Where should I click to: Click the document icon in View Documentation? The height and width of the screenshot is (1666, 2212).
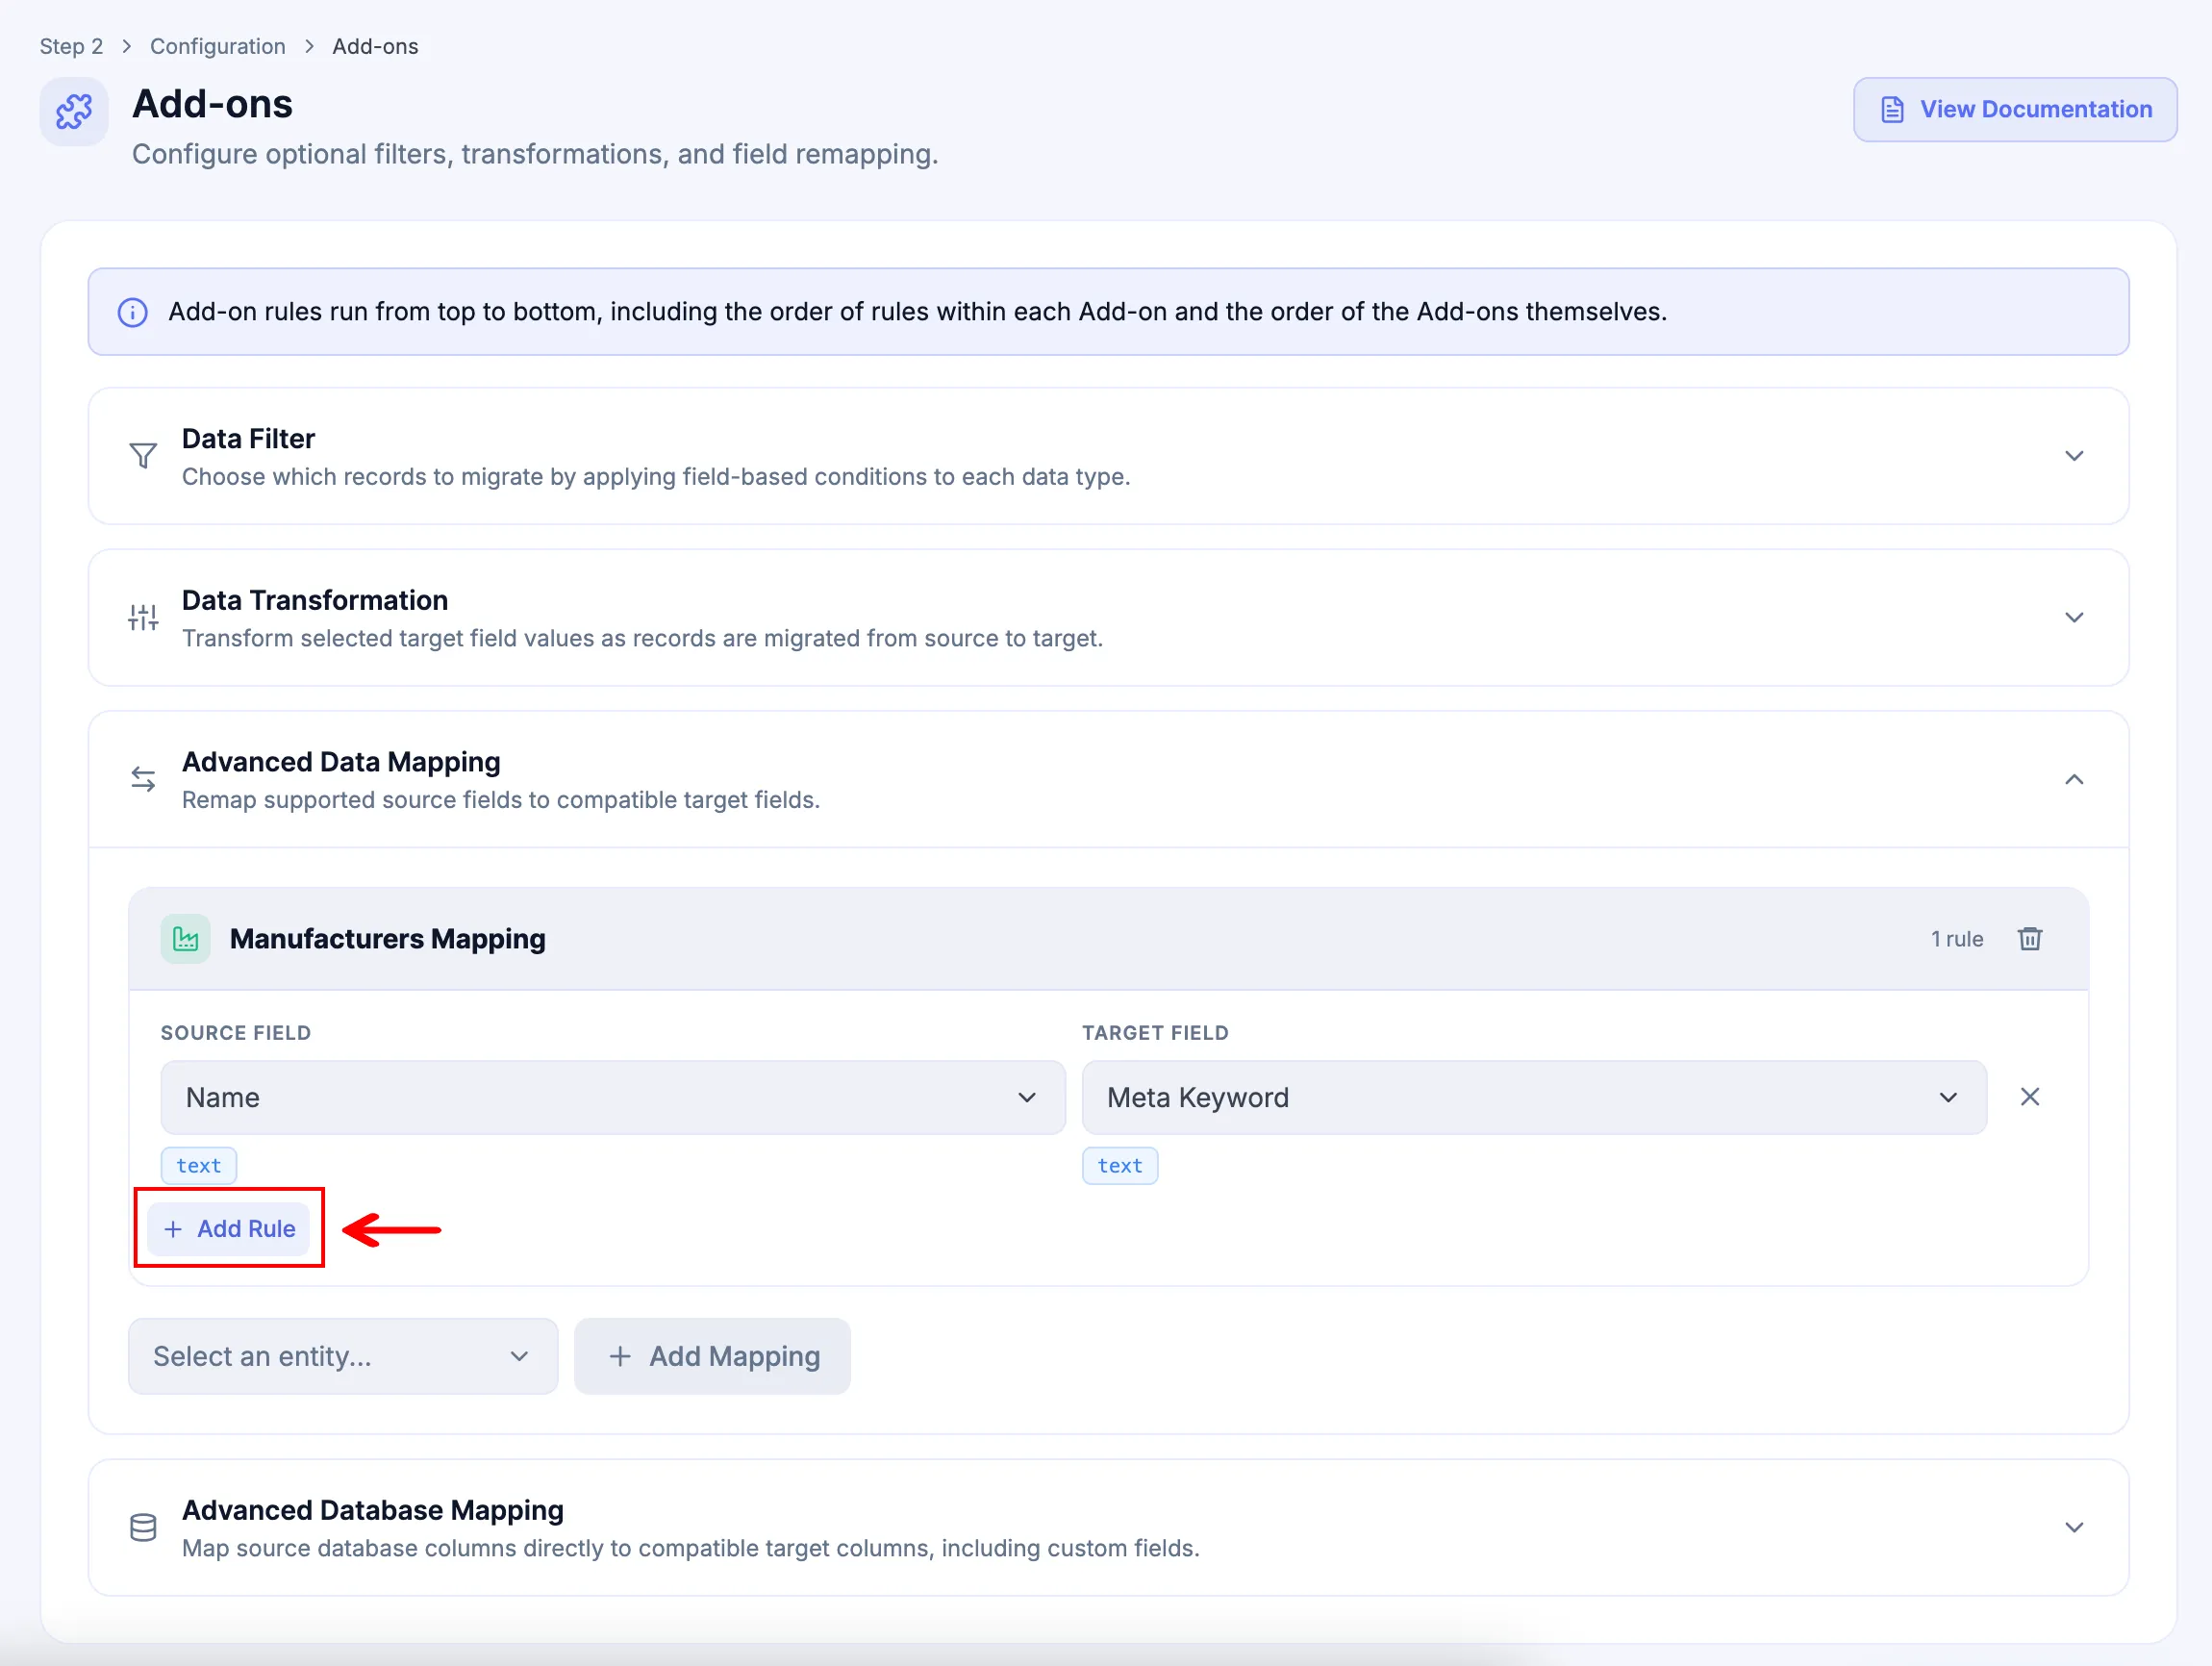click(x=1892, y=109)
